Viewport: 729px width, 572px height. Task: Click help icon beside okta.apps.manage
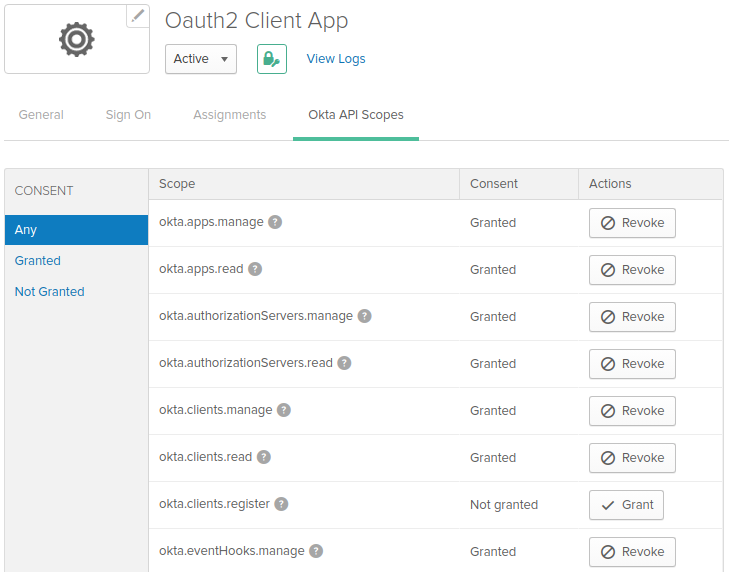tap(275, 222)
